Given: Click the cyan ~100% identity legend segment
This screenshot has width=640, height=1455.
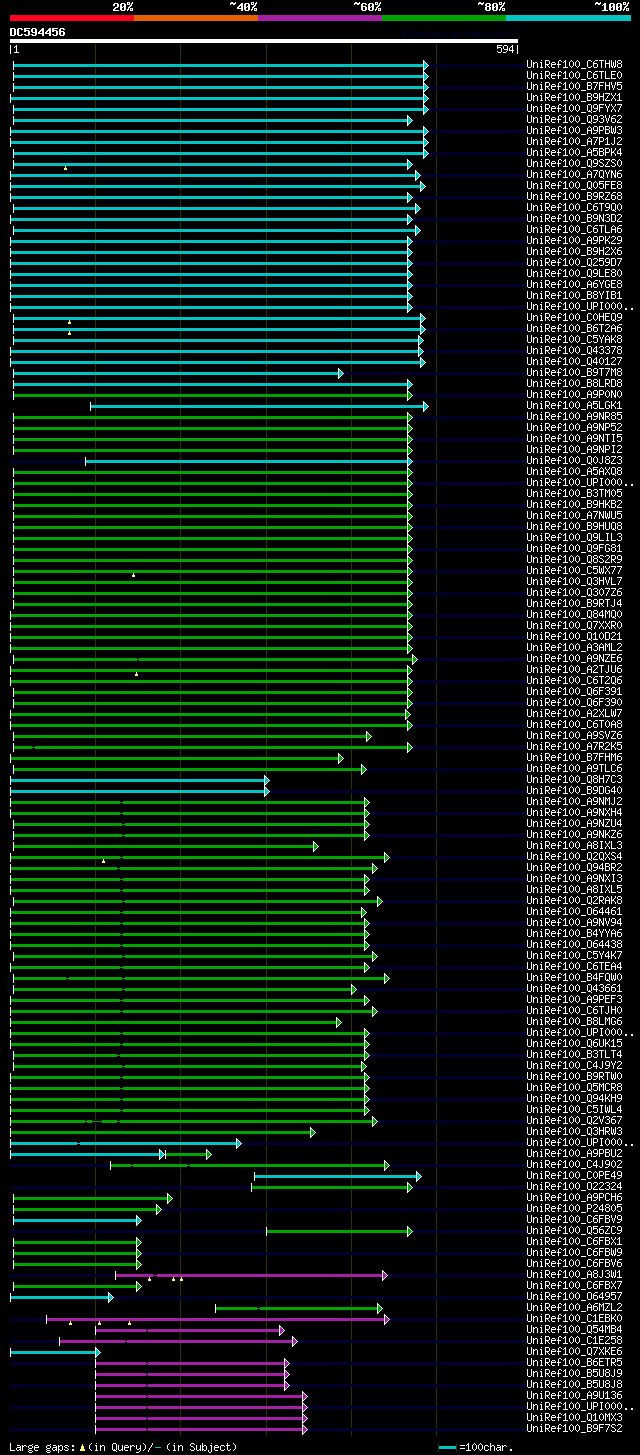Looking at the screenshot, I should tap(568, 18).
